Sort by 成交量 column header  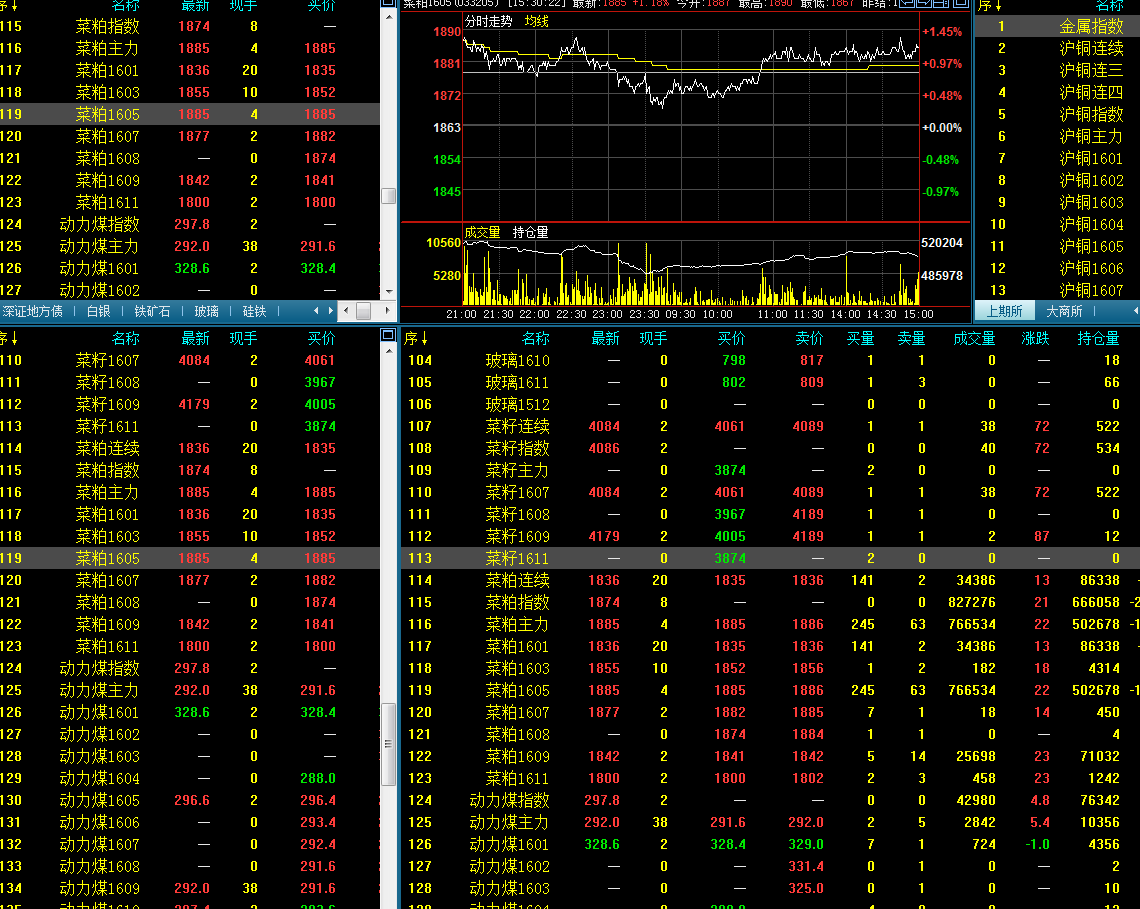coord(973,339)
